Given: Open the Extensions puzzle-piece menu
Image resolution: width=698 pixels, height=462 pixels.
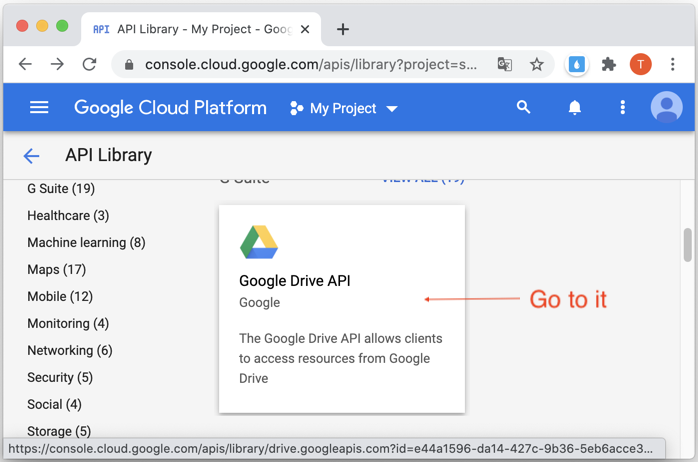Looking at the screenshot, I should click(x=609, y=65).
